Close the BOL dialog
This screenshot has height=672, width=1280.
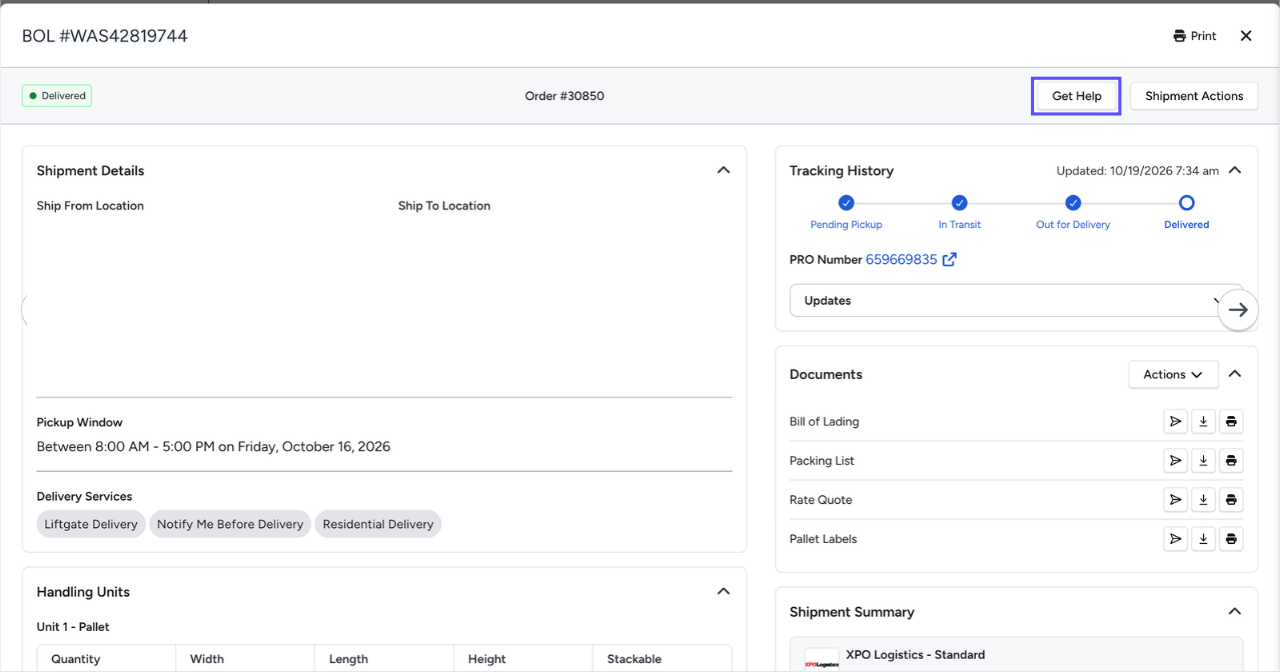pyautogui.click(x=1246, y=36)
